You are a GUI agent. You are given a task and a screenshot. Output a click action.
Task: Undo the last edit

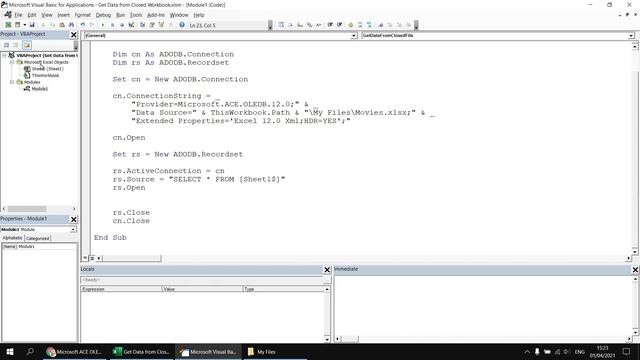(x=83, y=25)
